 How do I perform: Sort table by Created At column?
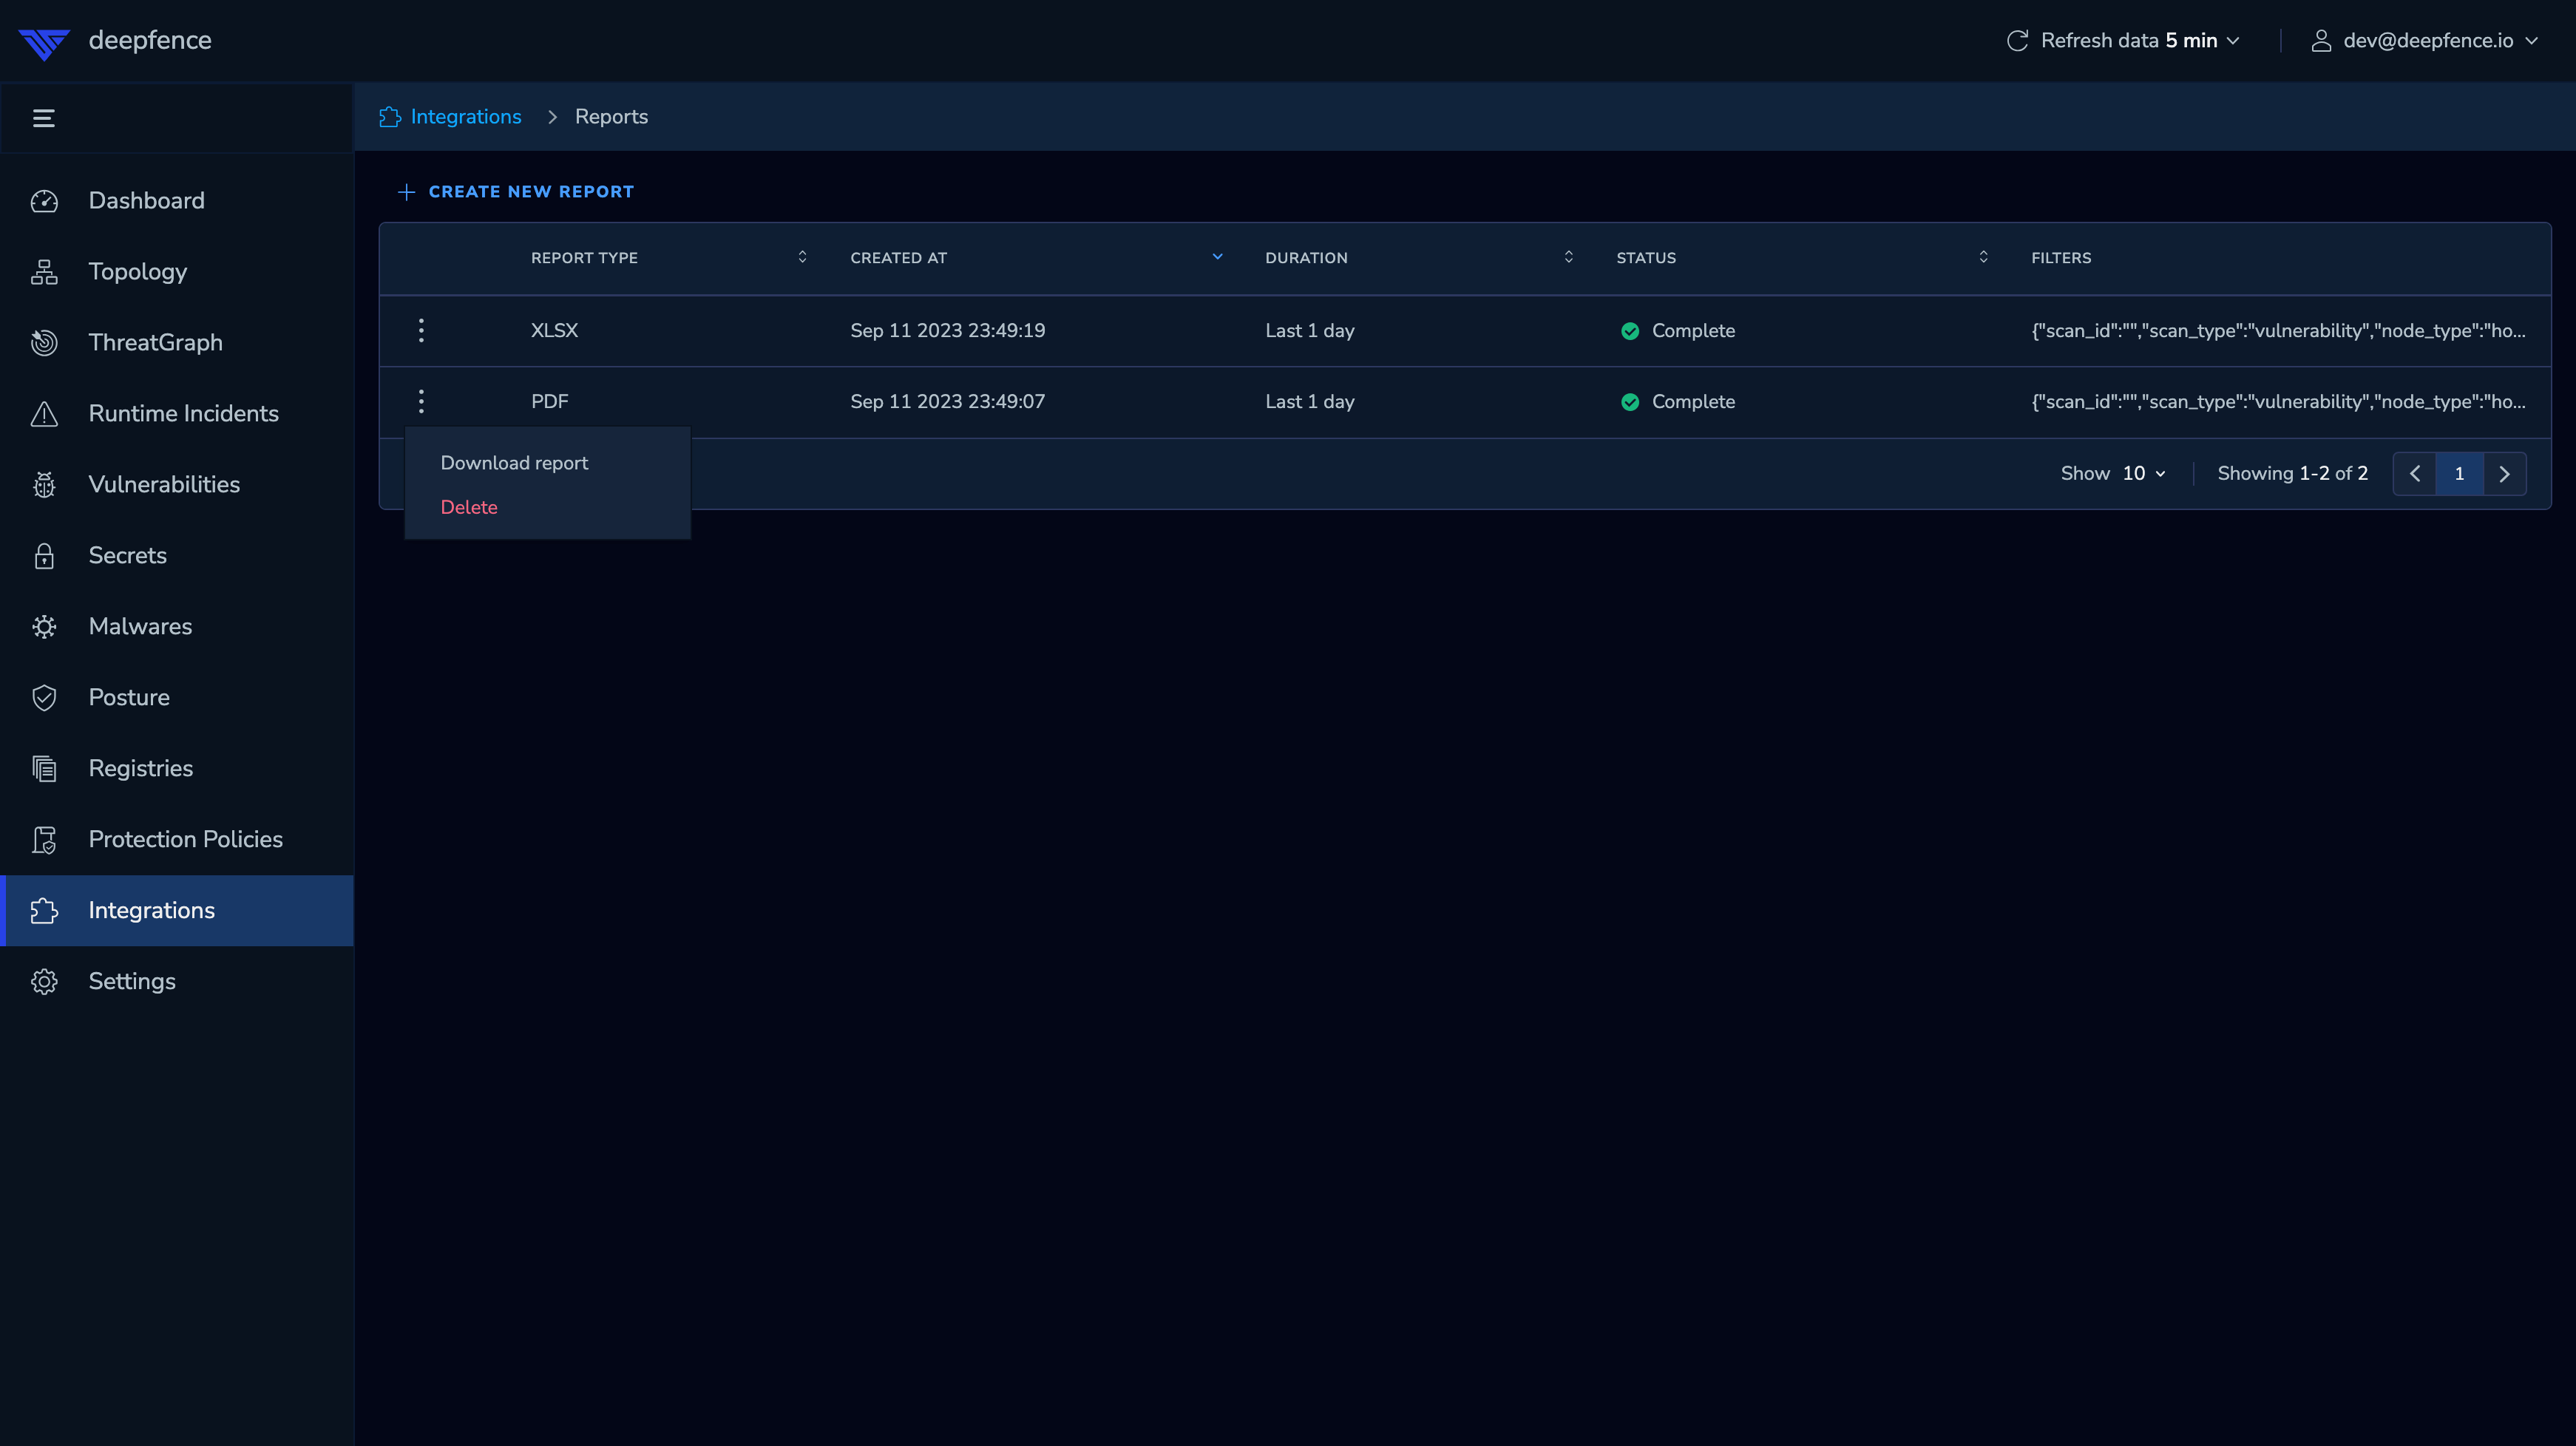click(1217, 257)
